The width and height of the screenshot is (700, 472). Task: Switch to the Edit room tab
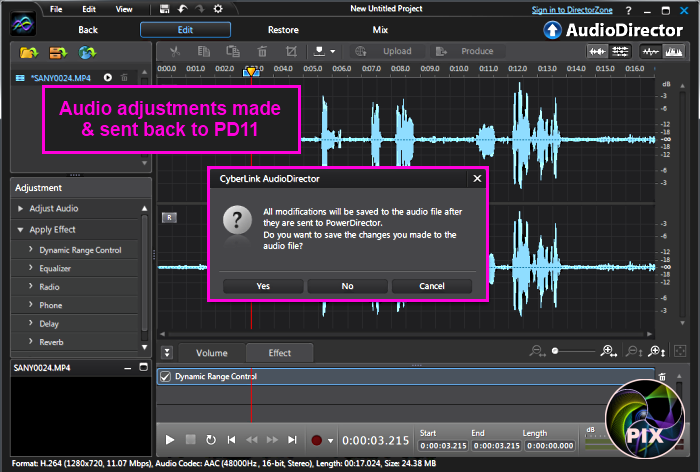[185, 30]
